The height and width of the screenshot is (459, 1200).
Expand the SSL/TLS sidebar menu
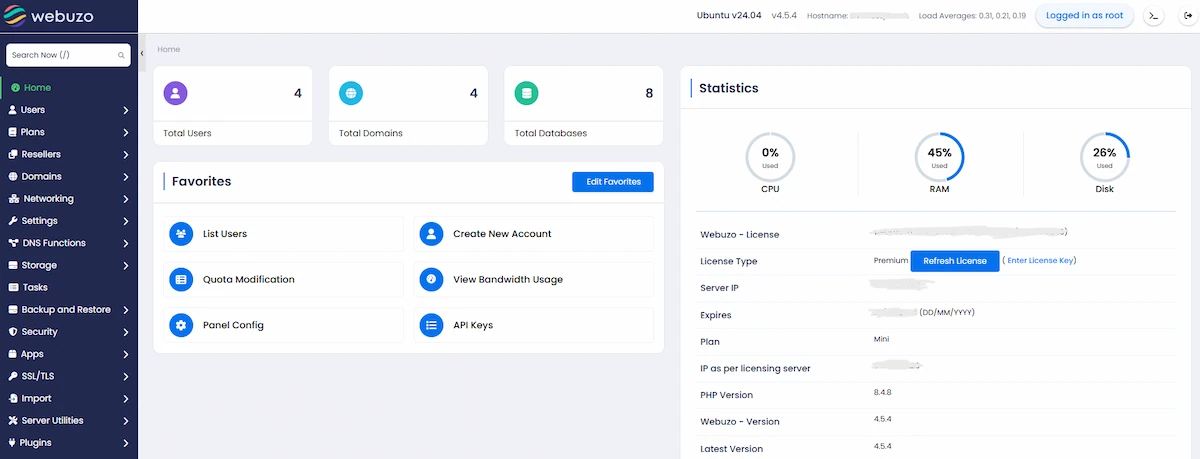(68, 376)
